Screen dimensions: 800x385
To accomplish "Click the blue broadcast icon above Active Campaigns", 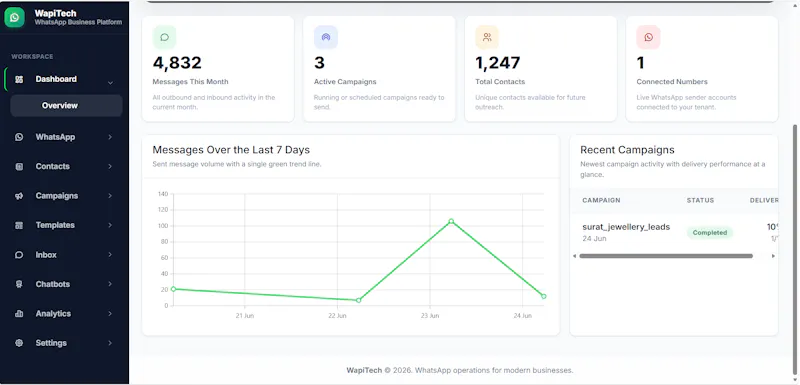I will tap(326, 37).
